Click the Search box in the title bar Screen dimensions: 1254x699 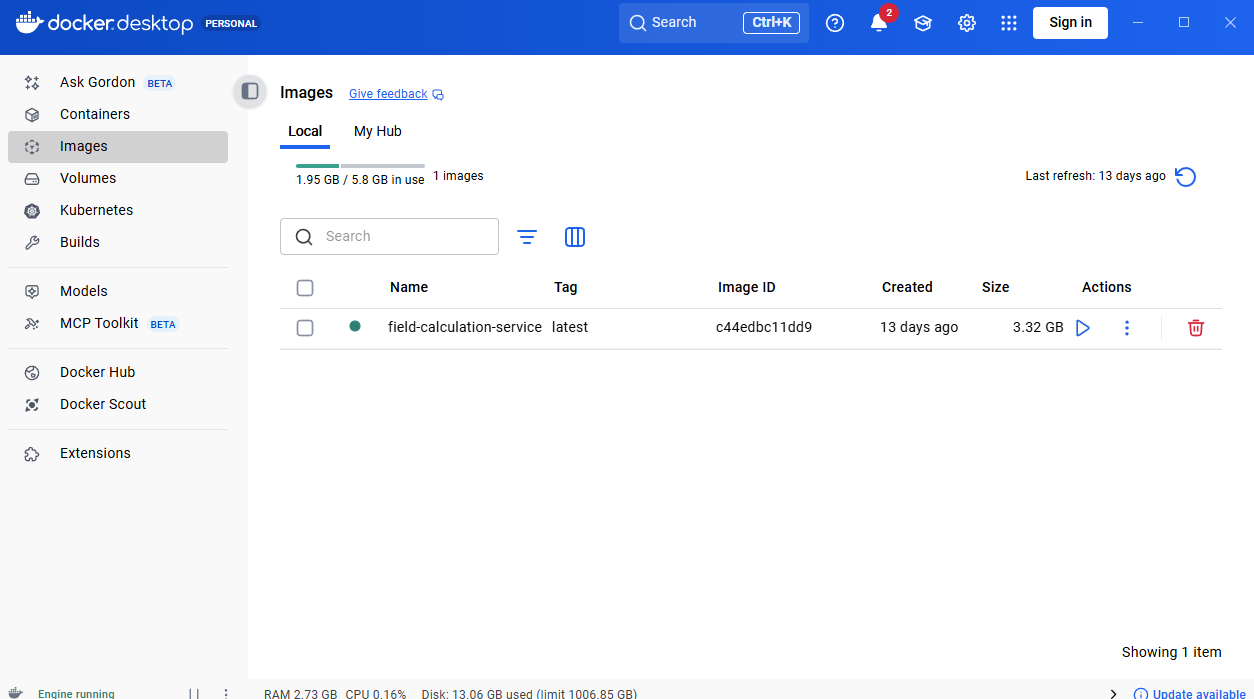pyautogui.click(x=714, y=22)
